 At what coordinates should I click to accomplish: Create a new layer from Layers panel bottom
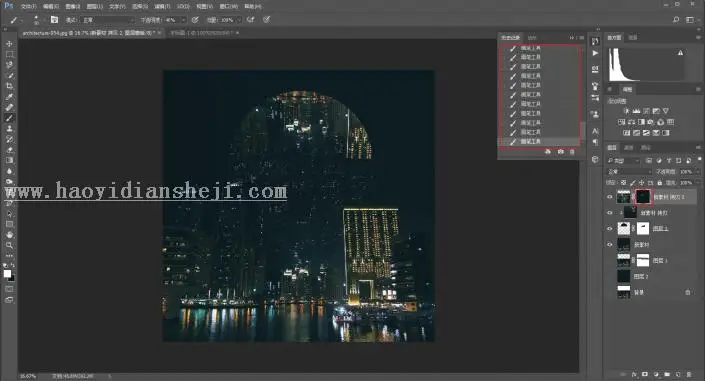click(678, 374)
